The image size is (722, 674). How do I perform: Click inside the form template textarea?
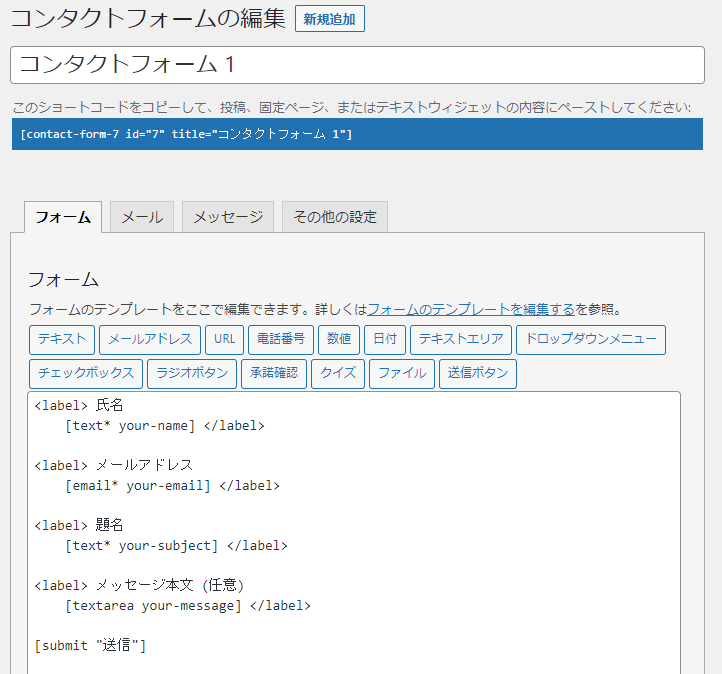point(354,533)
